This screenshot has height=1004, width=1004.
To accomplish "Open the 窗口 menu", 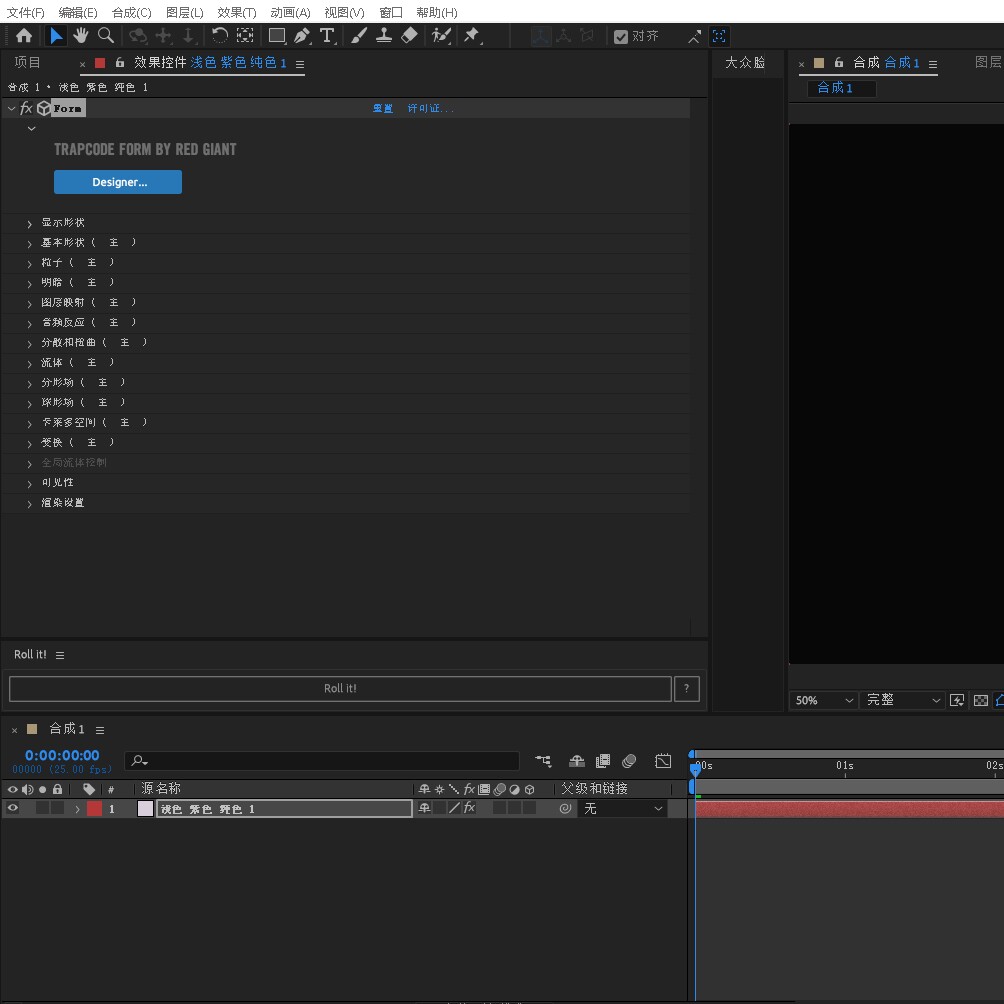I will point(391,12).
